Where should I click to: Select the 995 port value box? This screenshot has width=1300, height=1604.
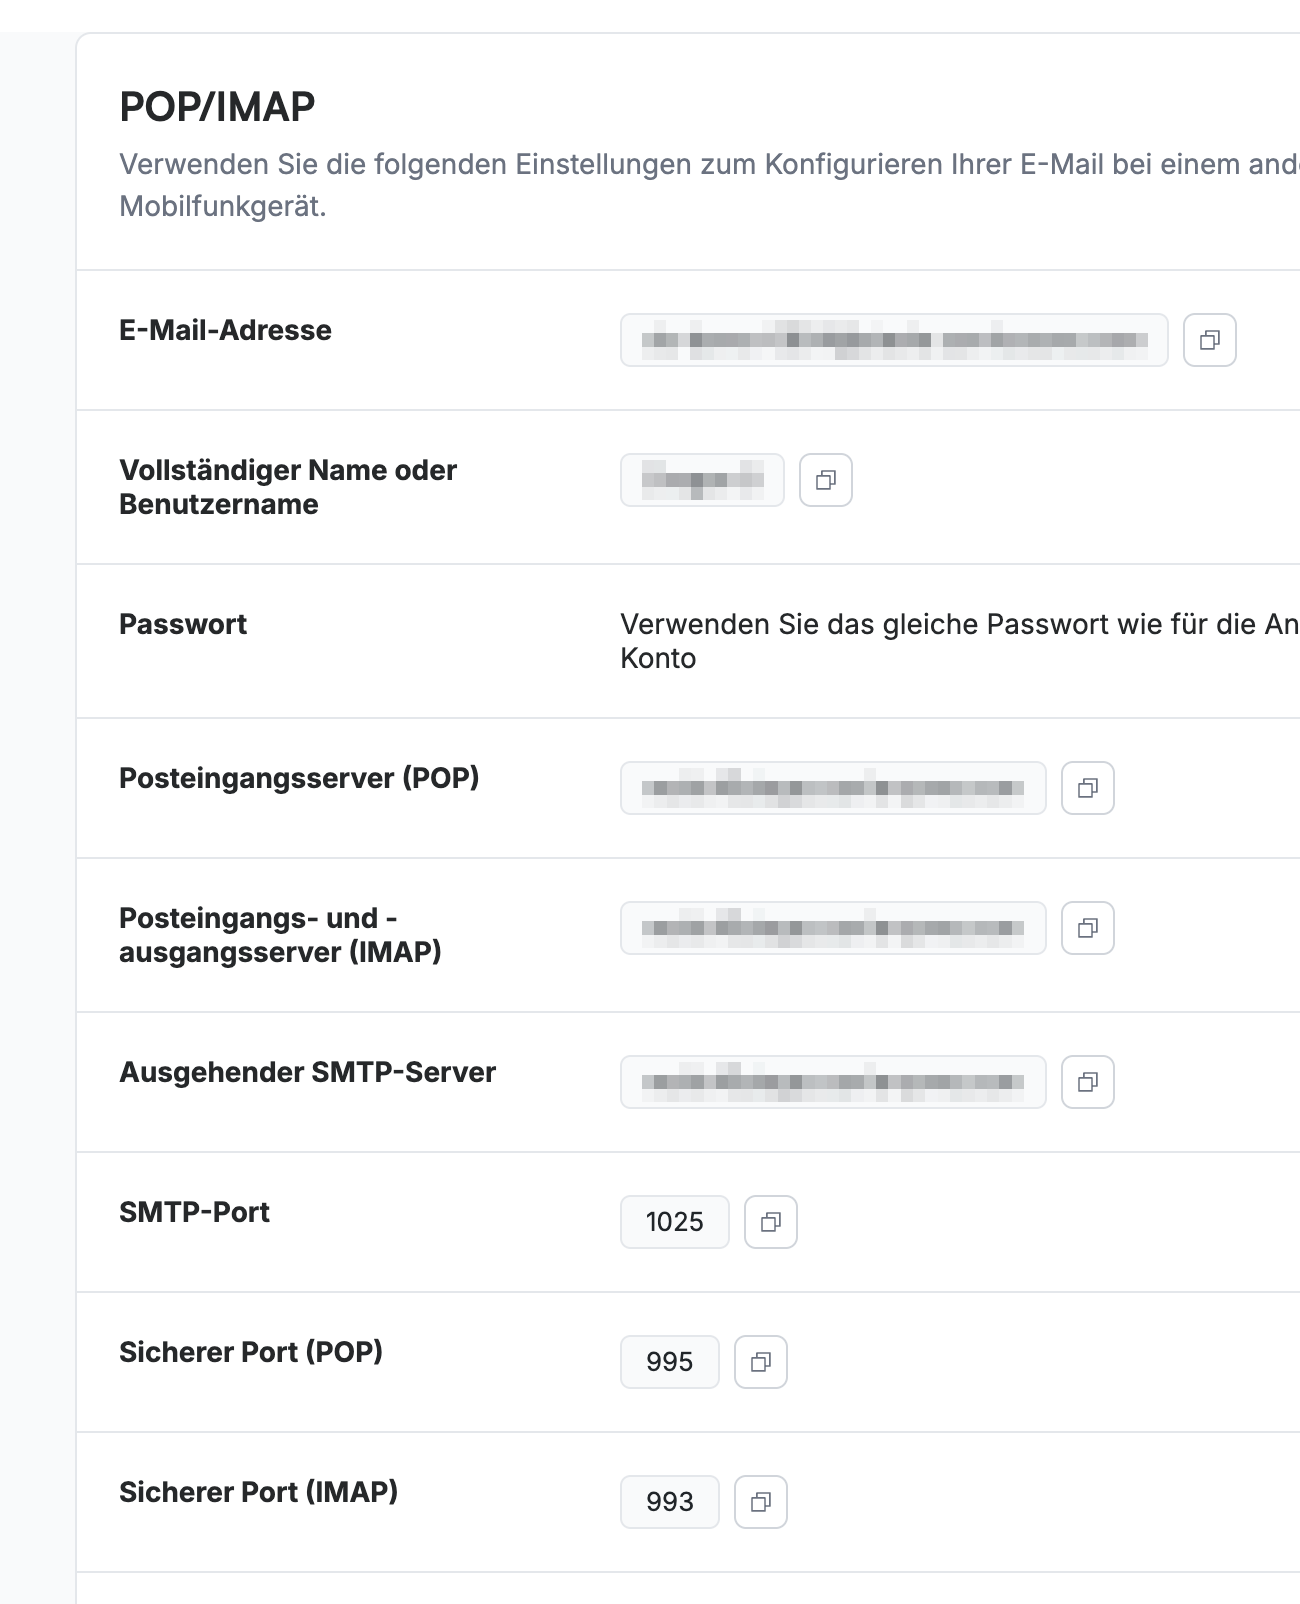click(670, 1362)
